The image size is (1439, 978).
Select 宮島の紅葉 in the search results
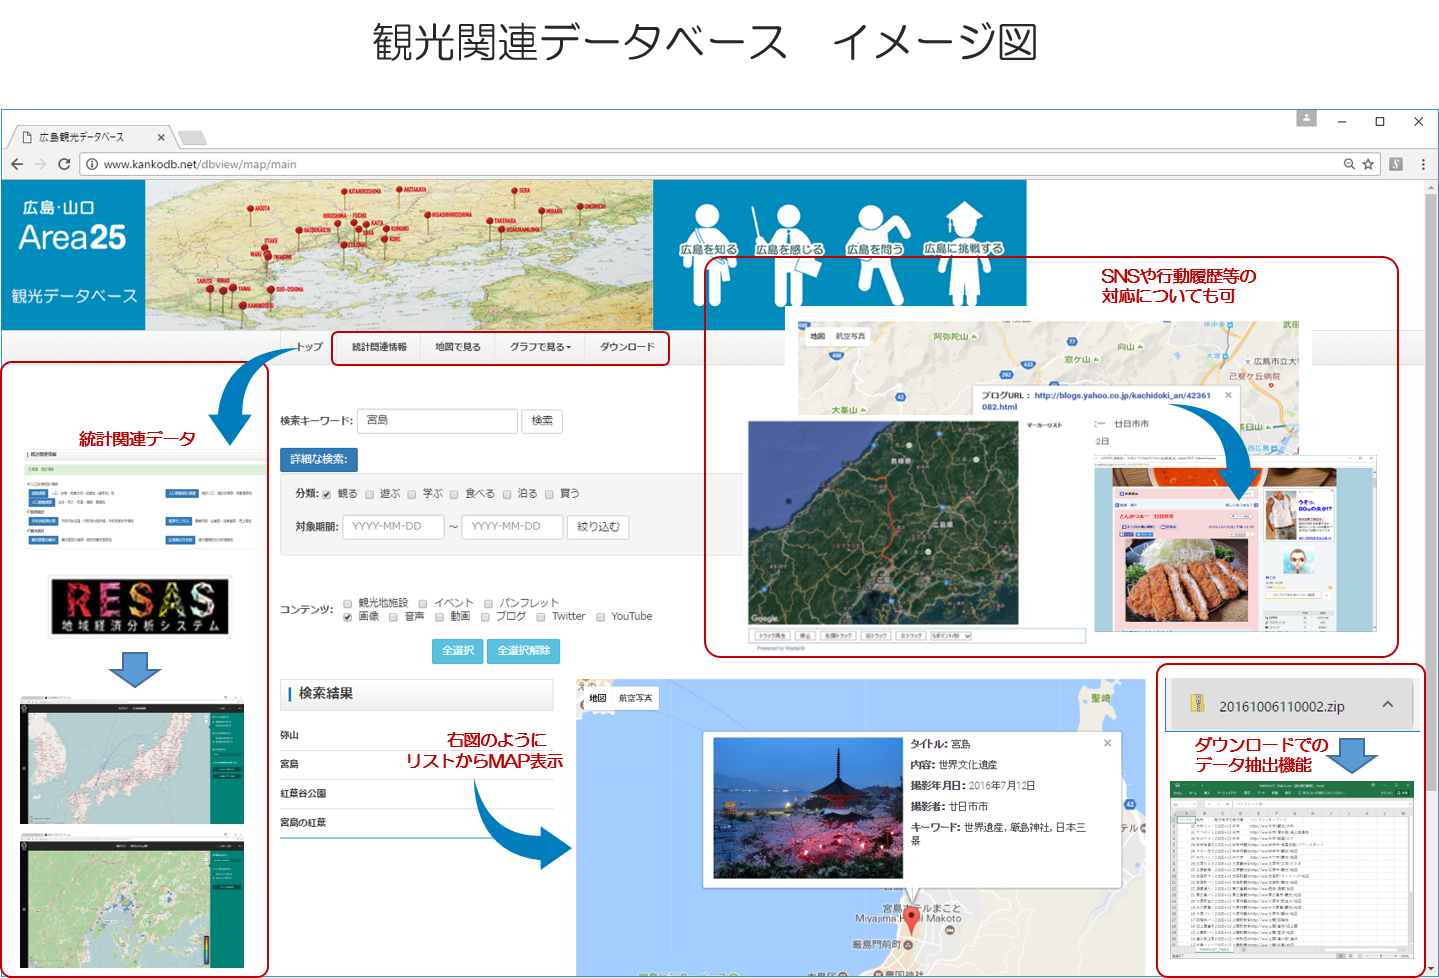point(303,822)
